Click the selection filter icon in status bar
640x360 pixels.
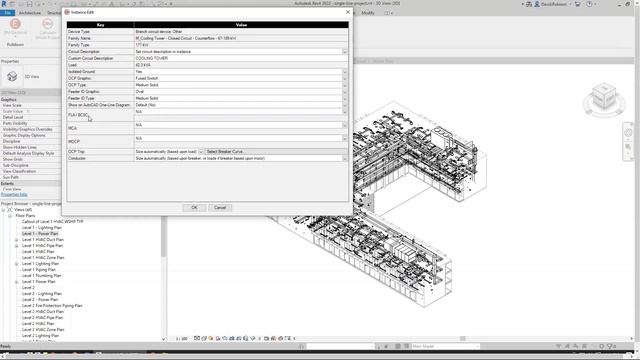[612, 347]
